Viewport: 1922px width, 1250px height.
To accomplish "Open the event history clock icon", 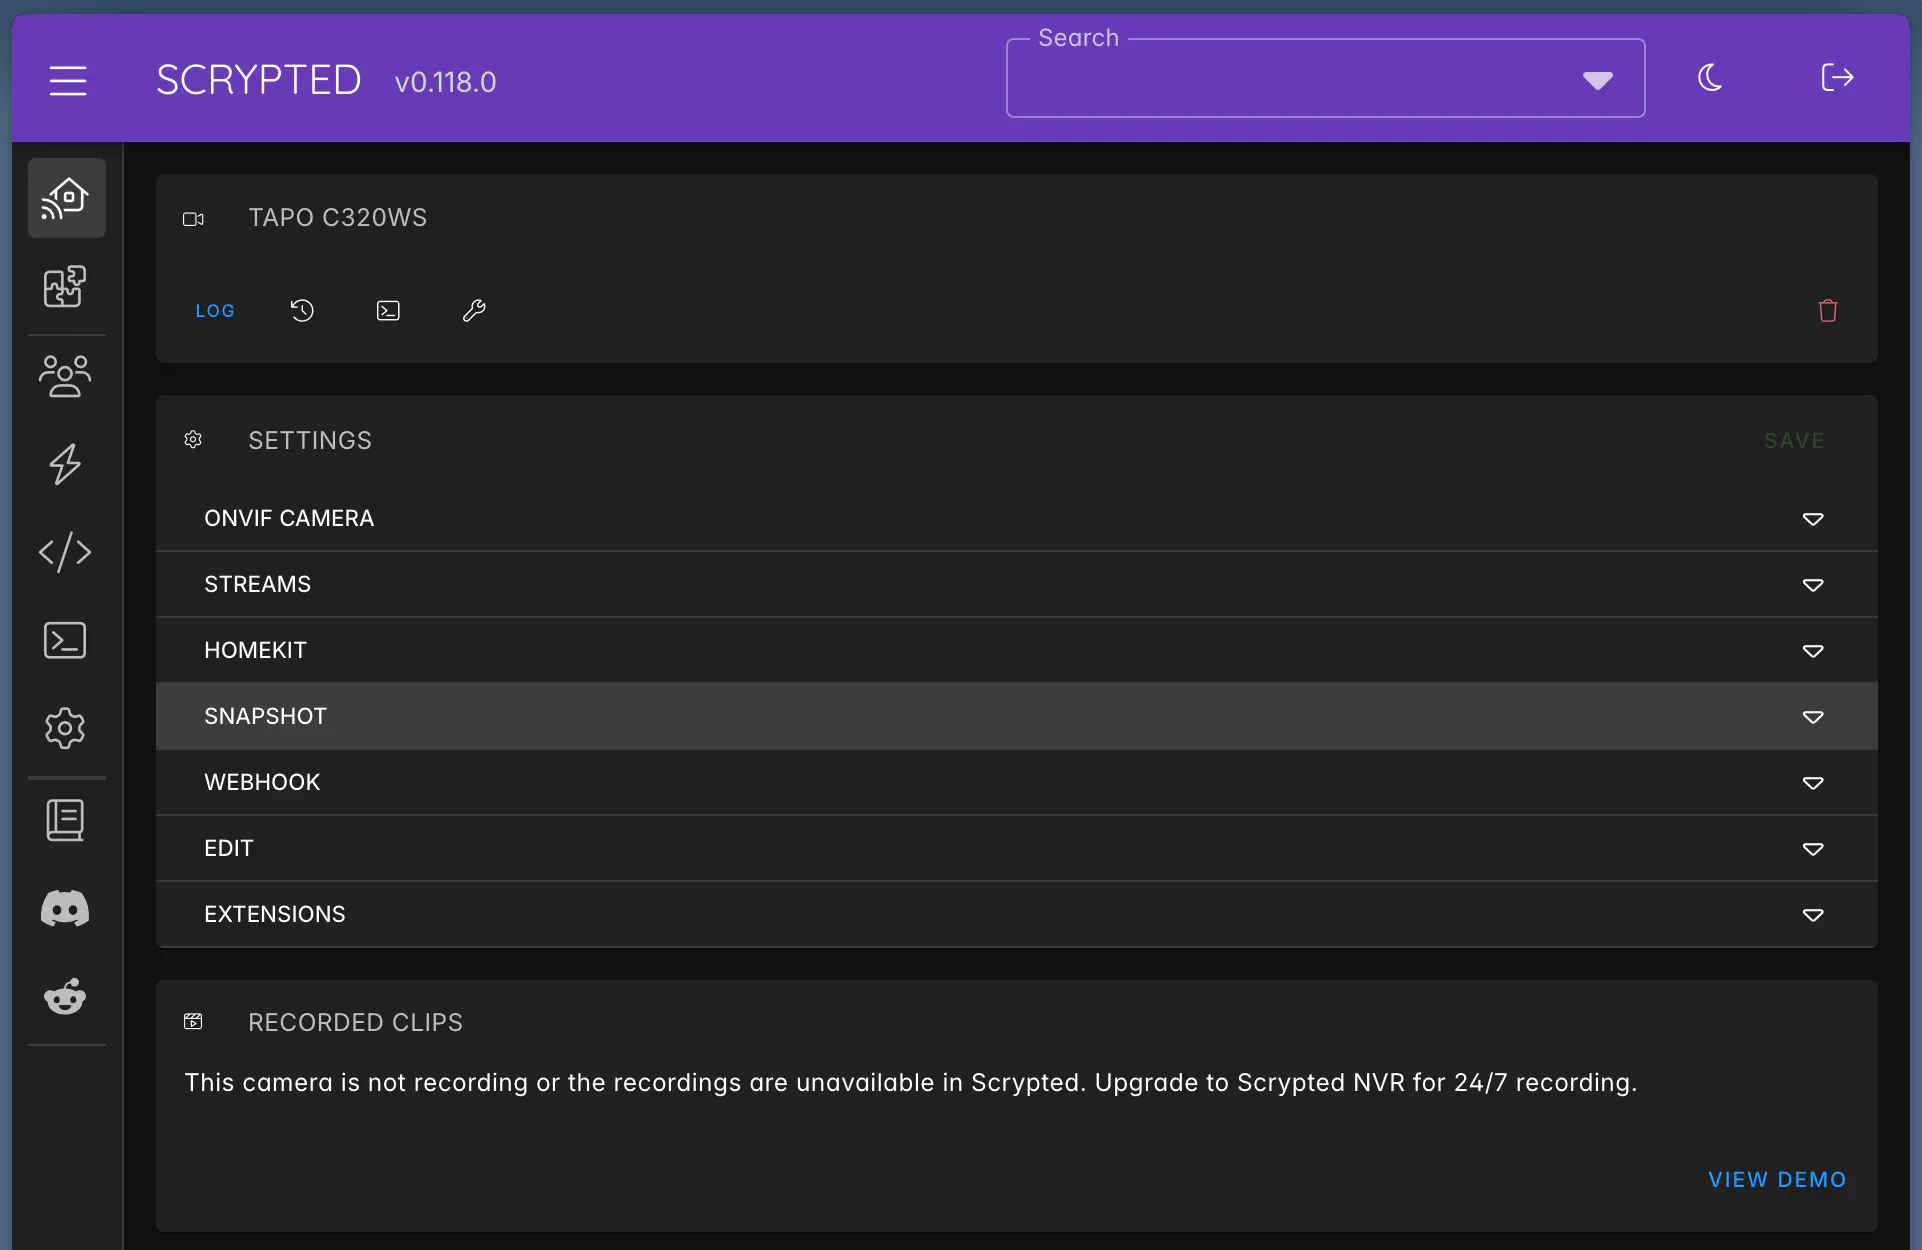I will 302,311.
